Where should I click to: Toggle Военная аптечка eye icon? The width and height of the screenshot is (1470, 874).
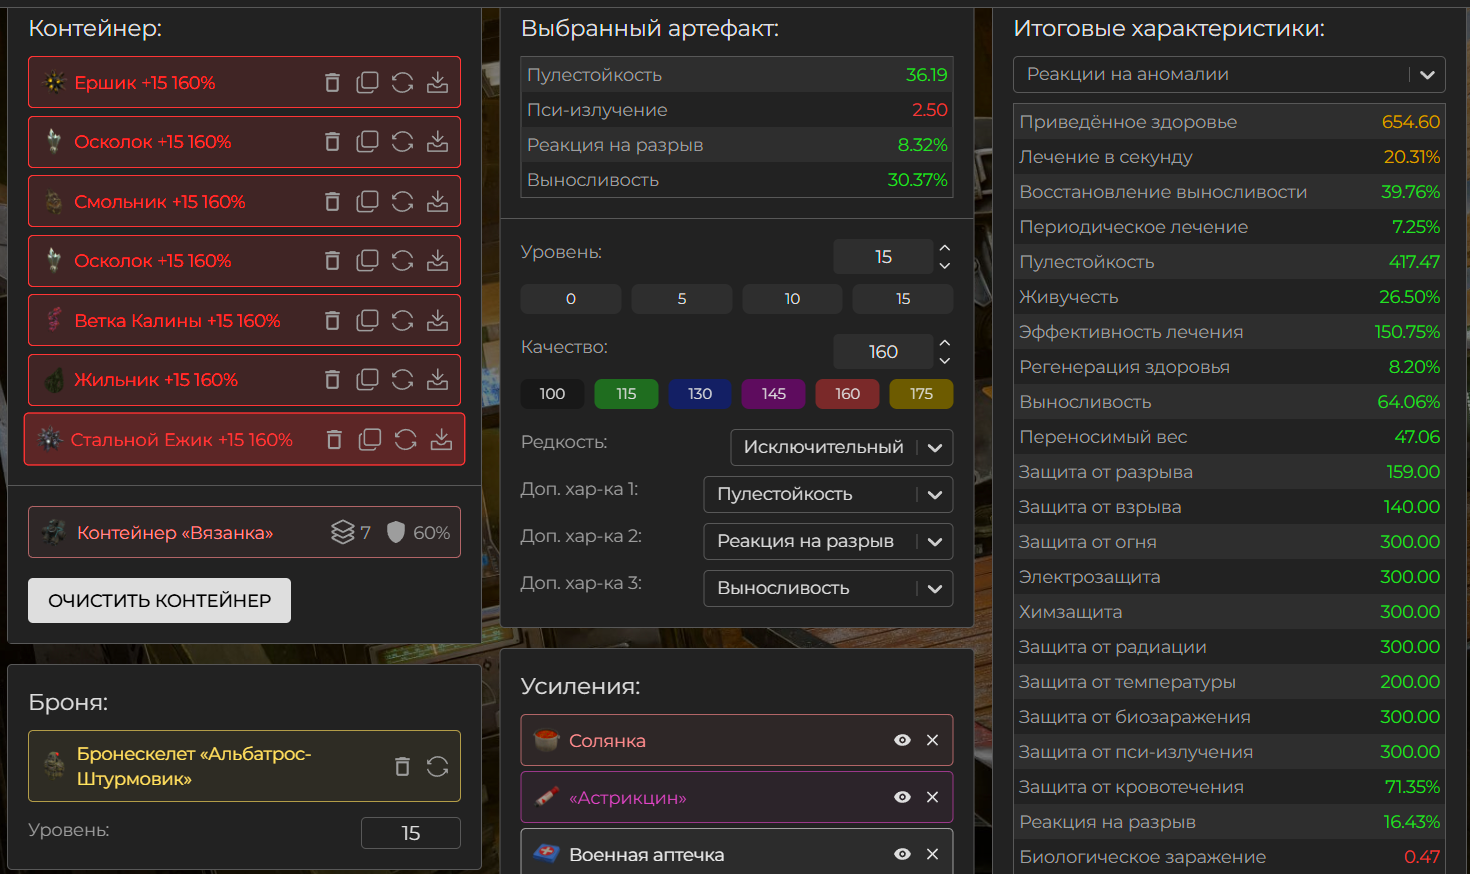click(902, 854)
